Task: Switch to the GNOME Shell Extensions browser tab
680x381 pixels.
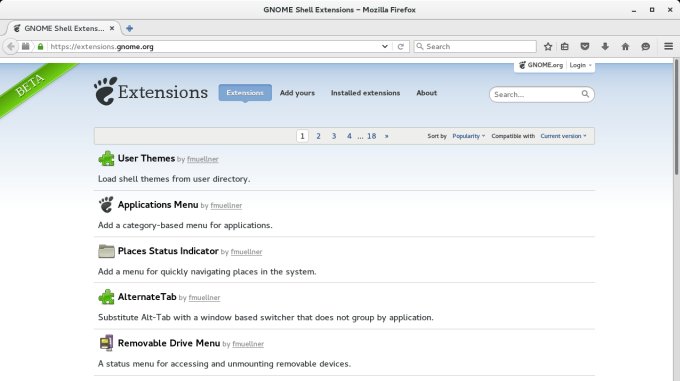Action: pos(64,28)
